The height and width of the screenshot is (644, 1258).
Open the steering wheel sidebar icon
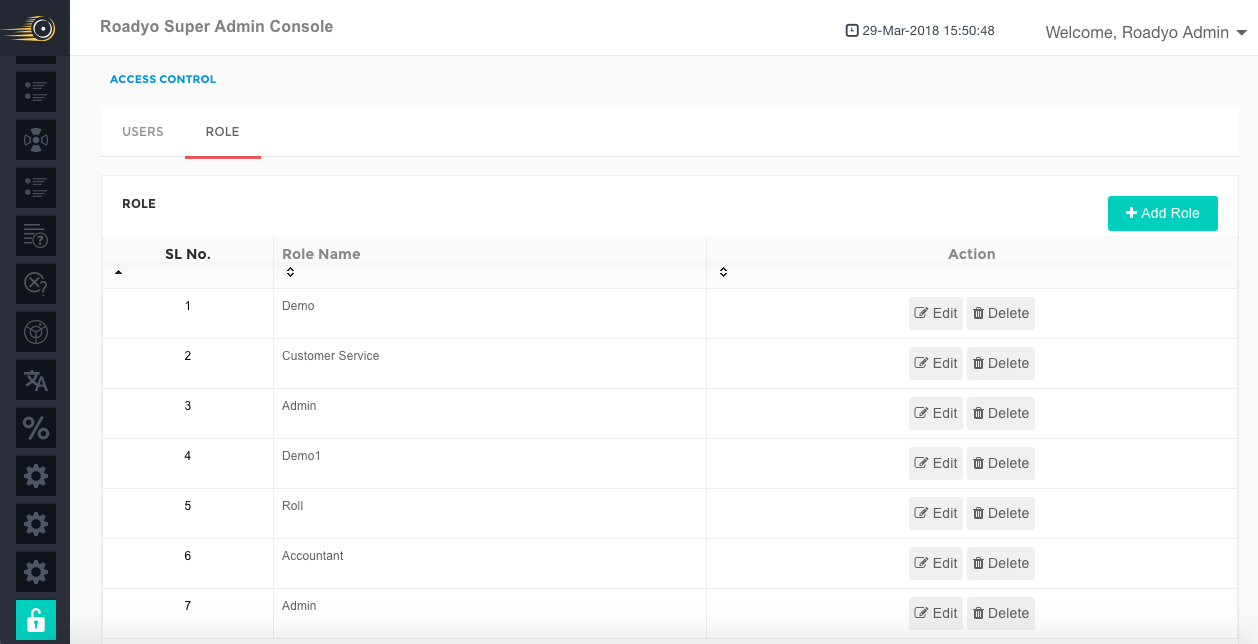pos(36,332)
